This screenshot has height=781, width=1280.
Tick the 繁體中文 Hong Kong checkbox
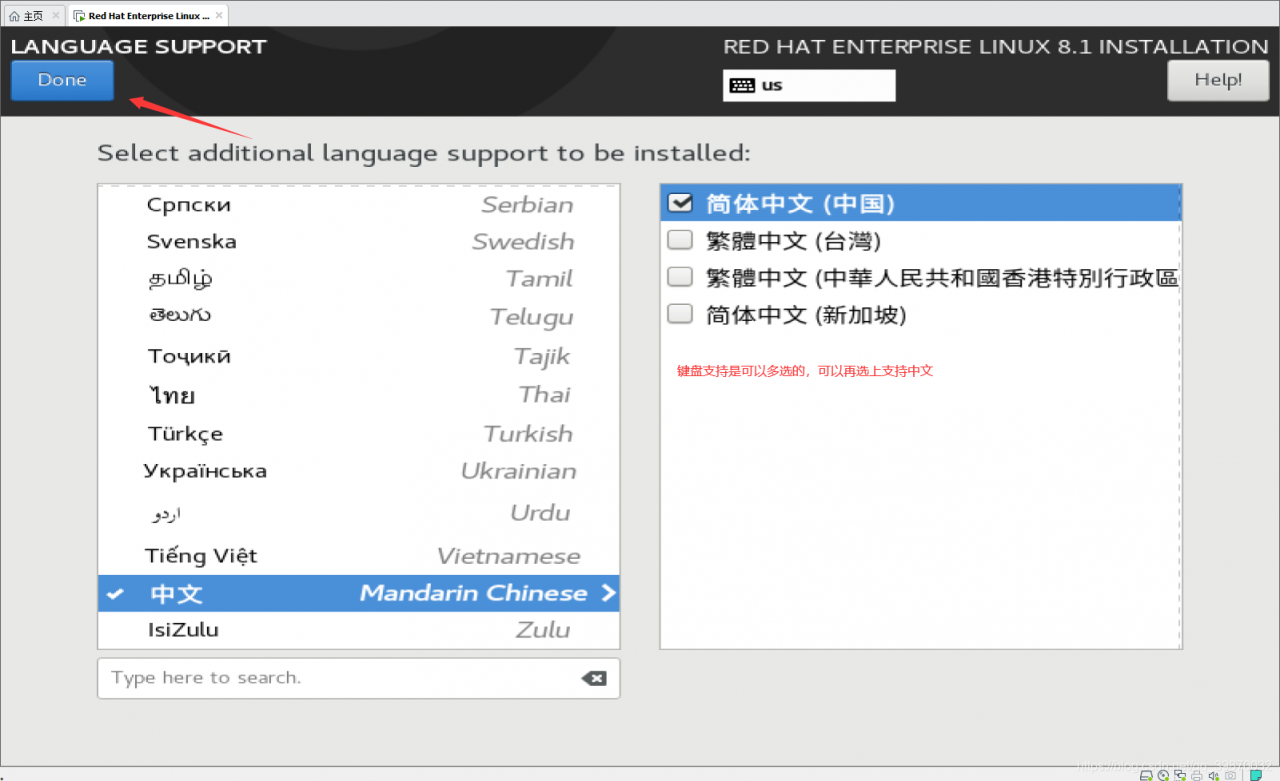[680, 277]
